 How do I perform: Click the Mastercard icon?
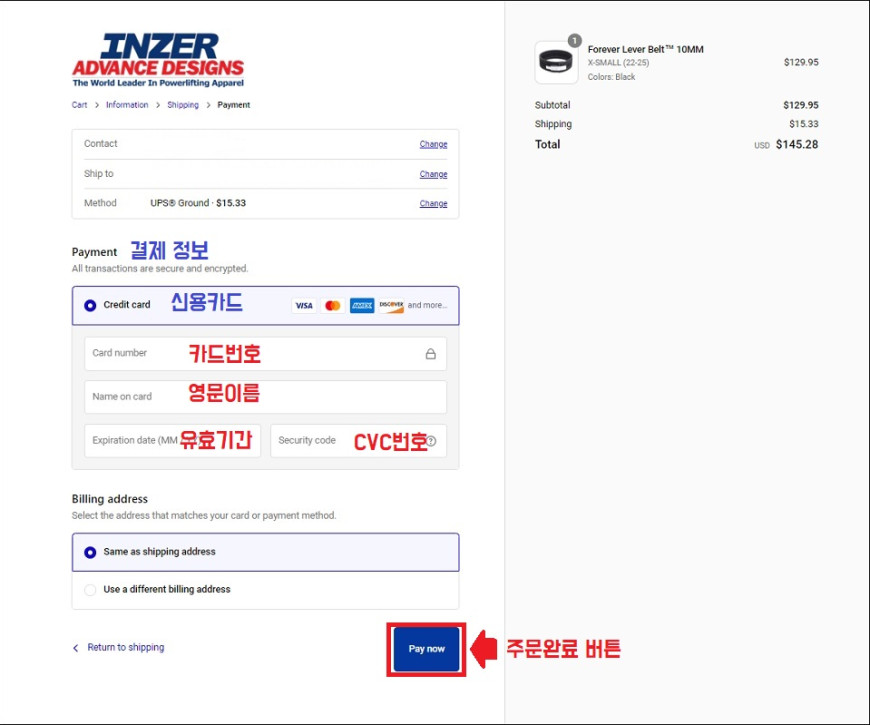[x=333, y=306]
